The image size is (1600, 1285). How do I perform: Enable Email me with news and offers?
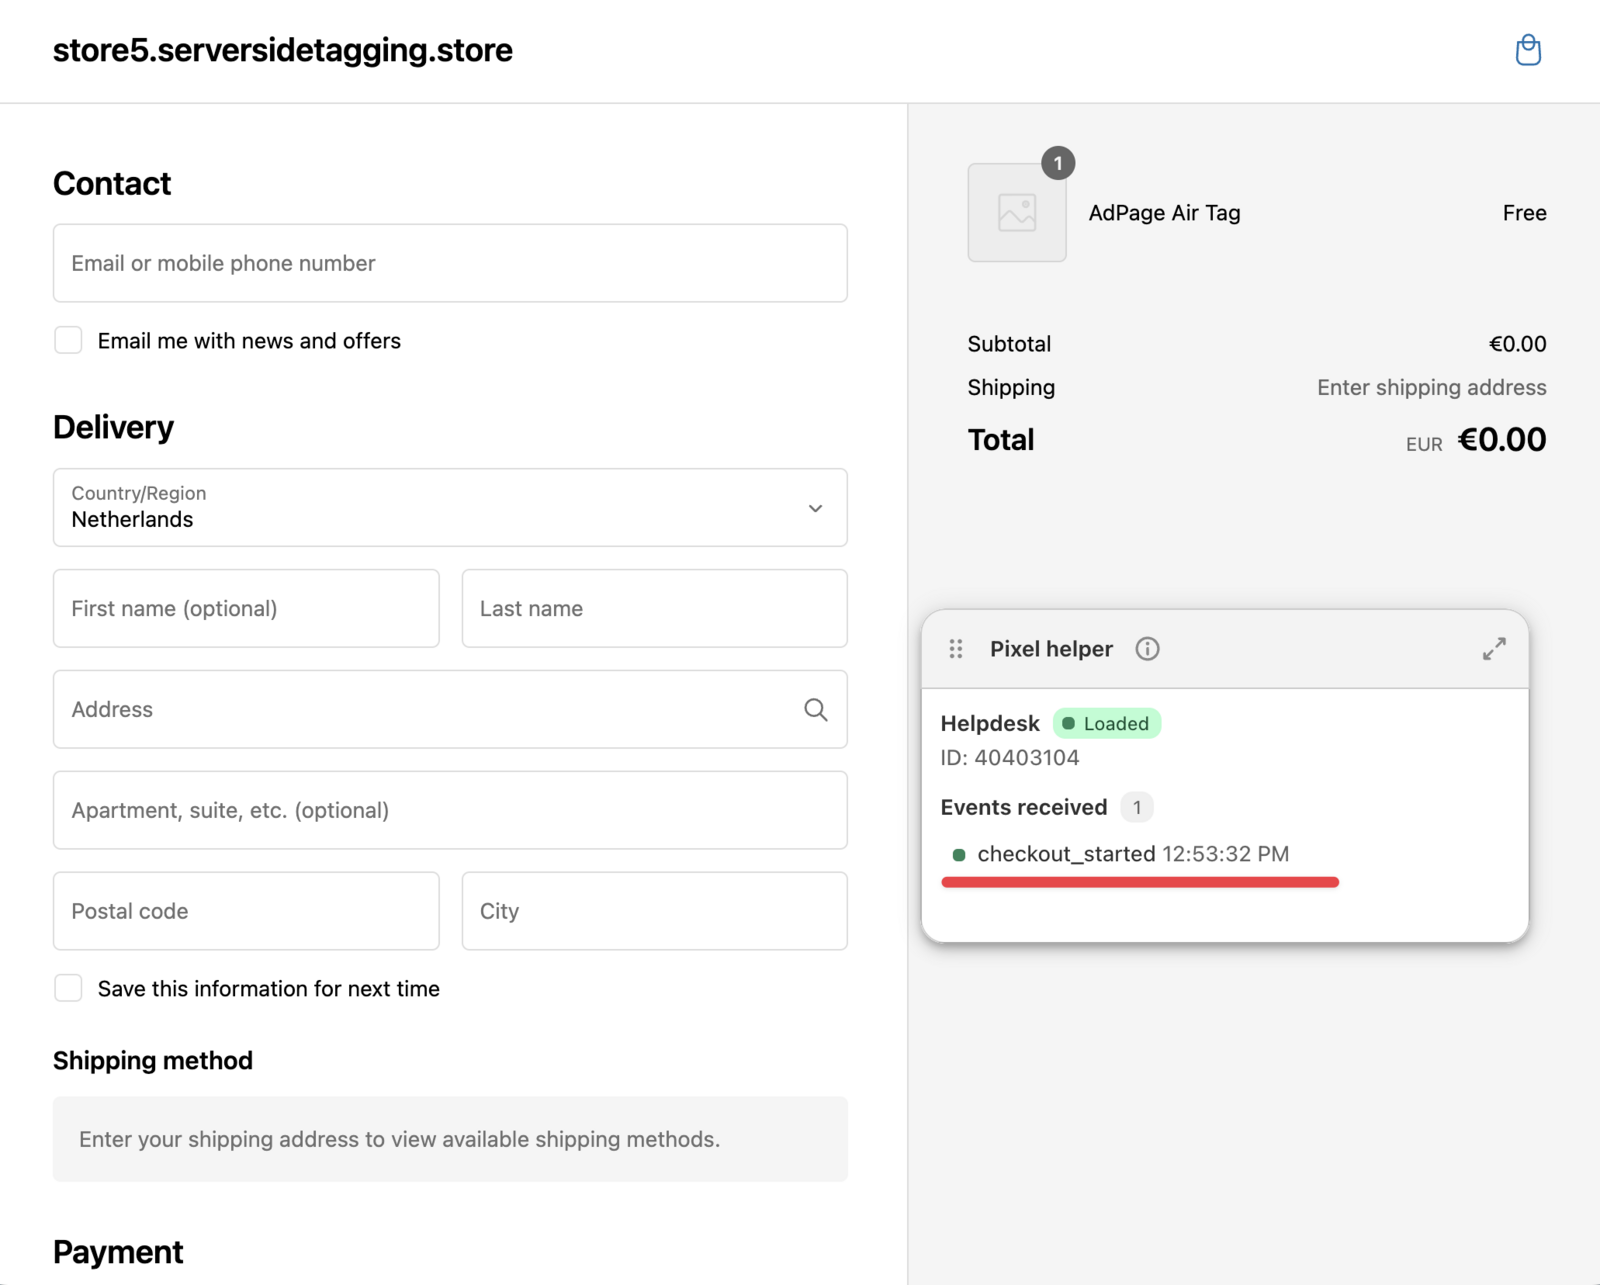69,341
